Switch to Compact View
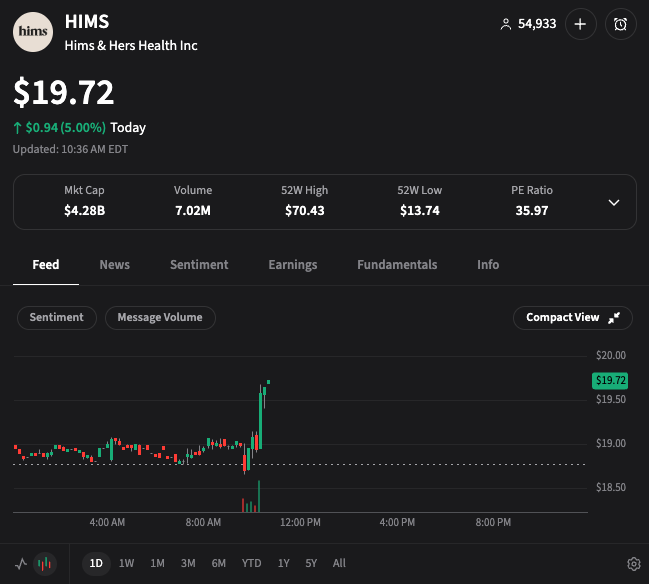The width and height of the screenshot is (649, 584). pos(572,317)
